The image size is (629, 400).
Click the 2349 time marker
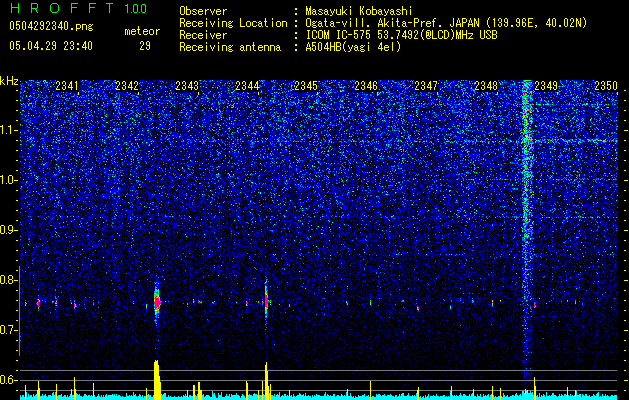546,86
